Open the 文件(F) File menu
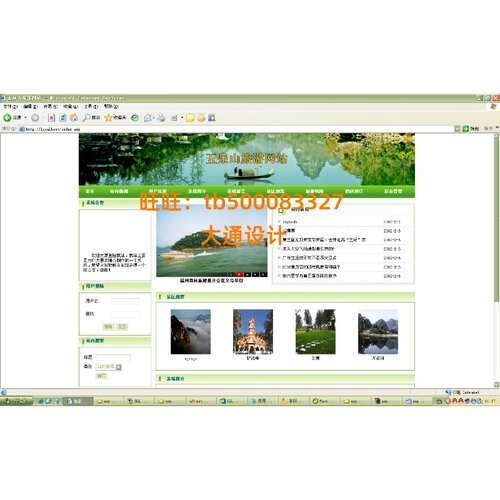Viewport: 500px width, 500px height. (x=10, y=107)
